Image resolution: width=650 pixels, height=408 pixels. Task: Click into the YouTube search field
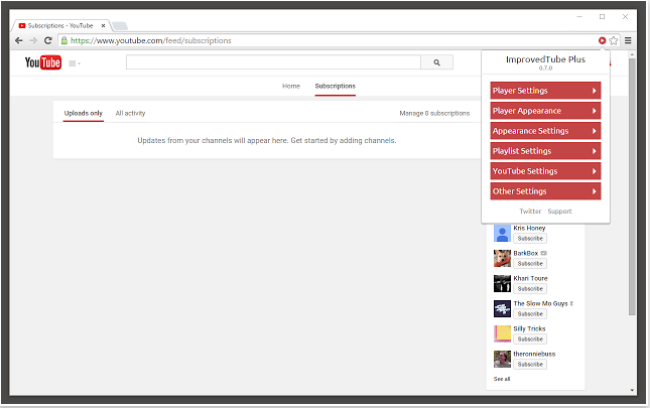click(274, 62)
